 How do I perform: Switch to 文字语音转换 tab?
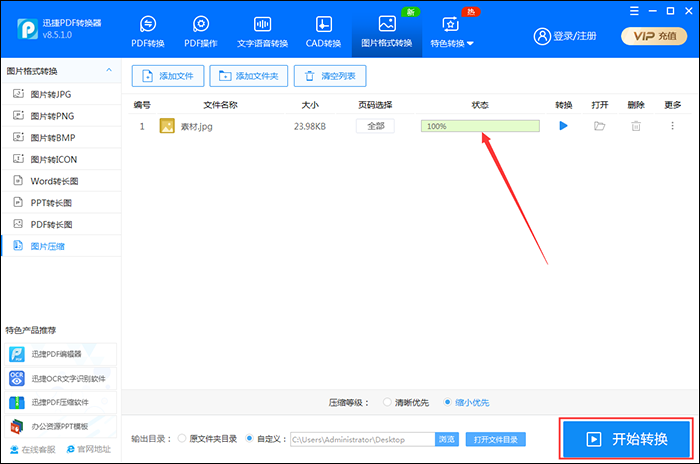point(262,32)
